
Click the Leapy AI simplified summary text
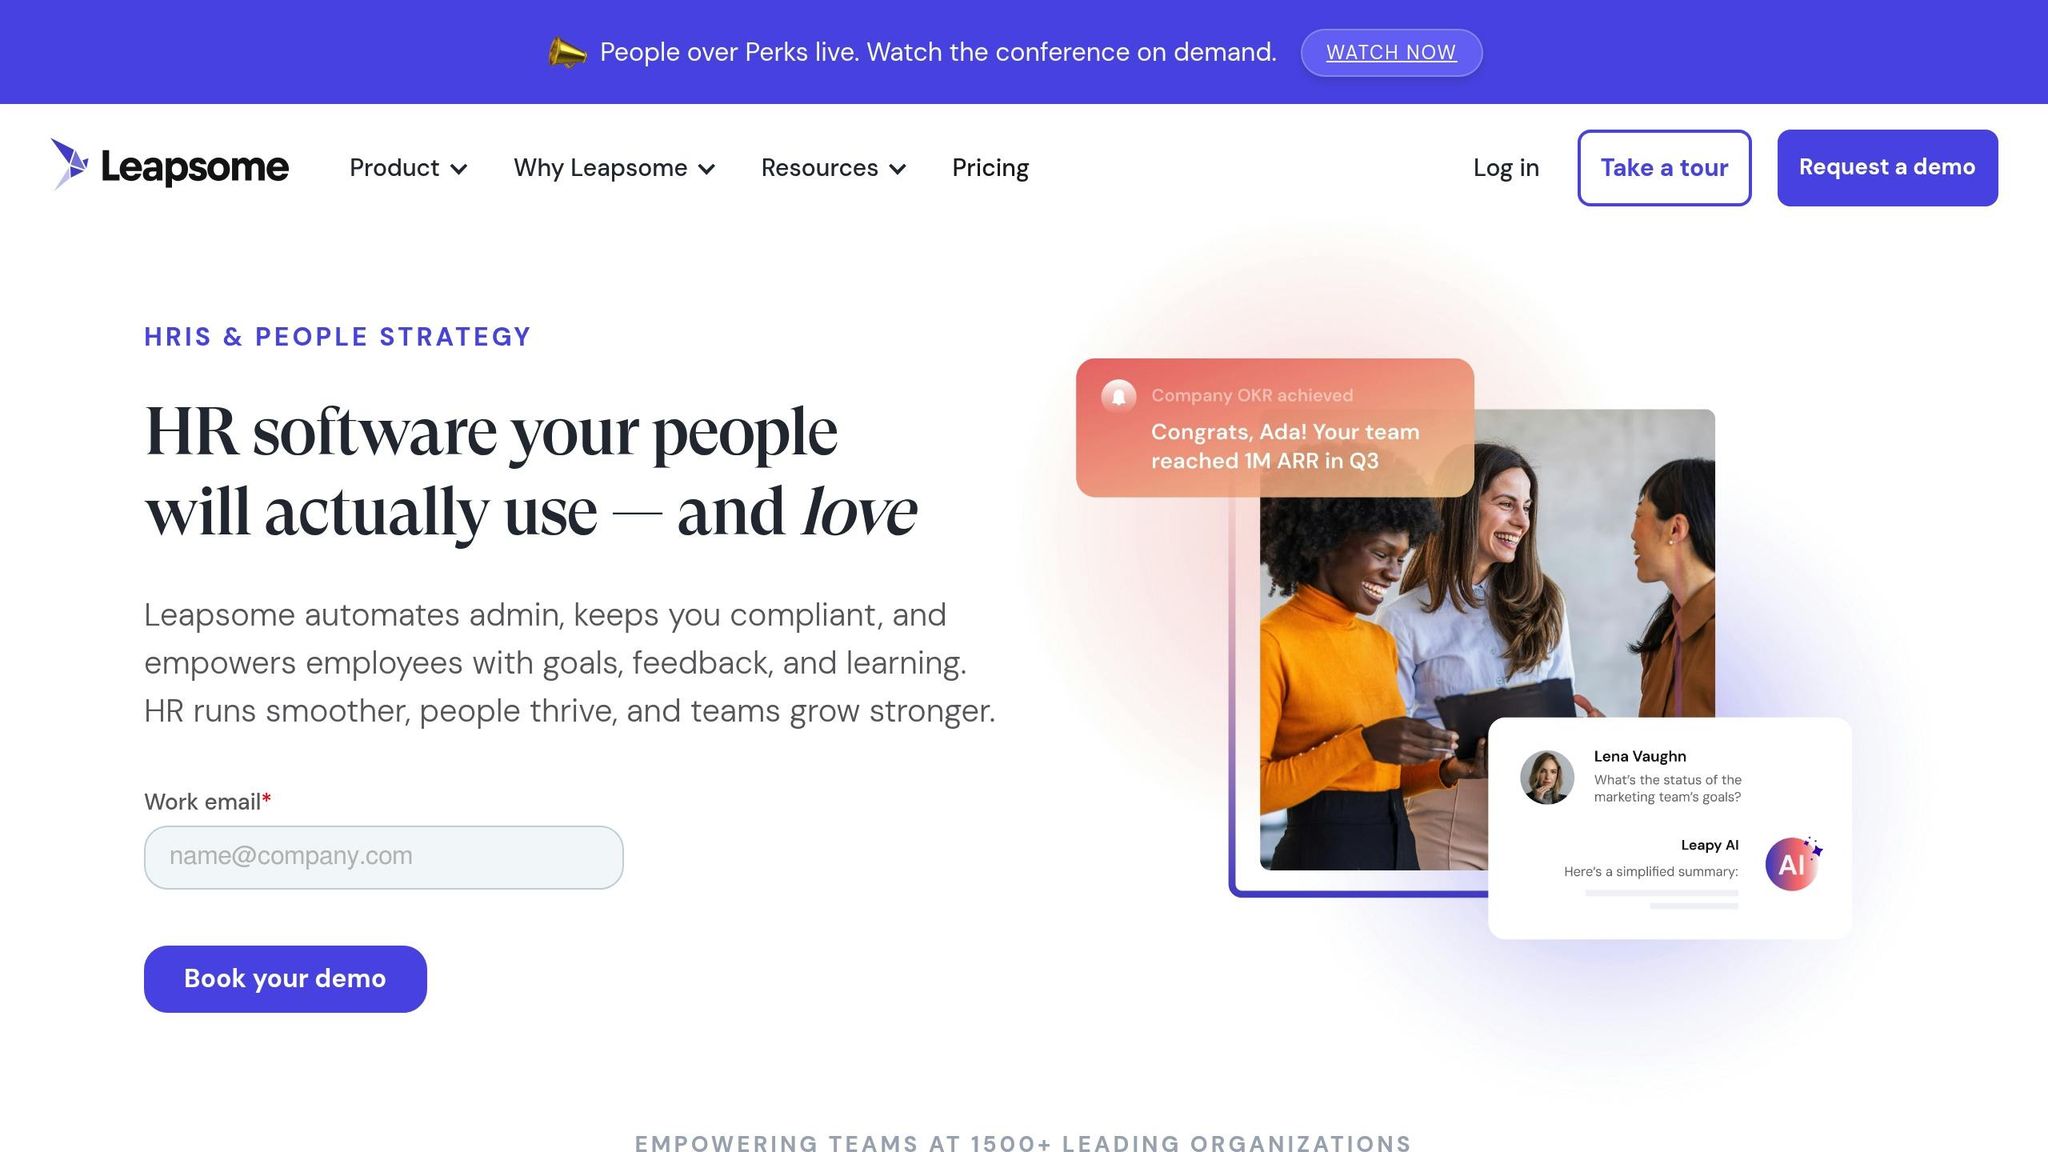1651,872
